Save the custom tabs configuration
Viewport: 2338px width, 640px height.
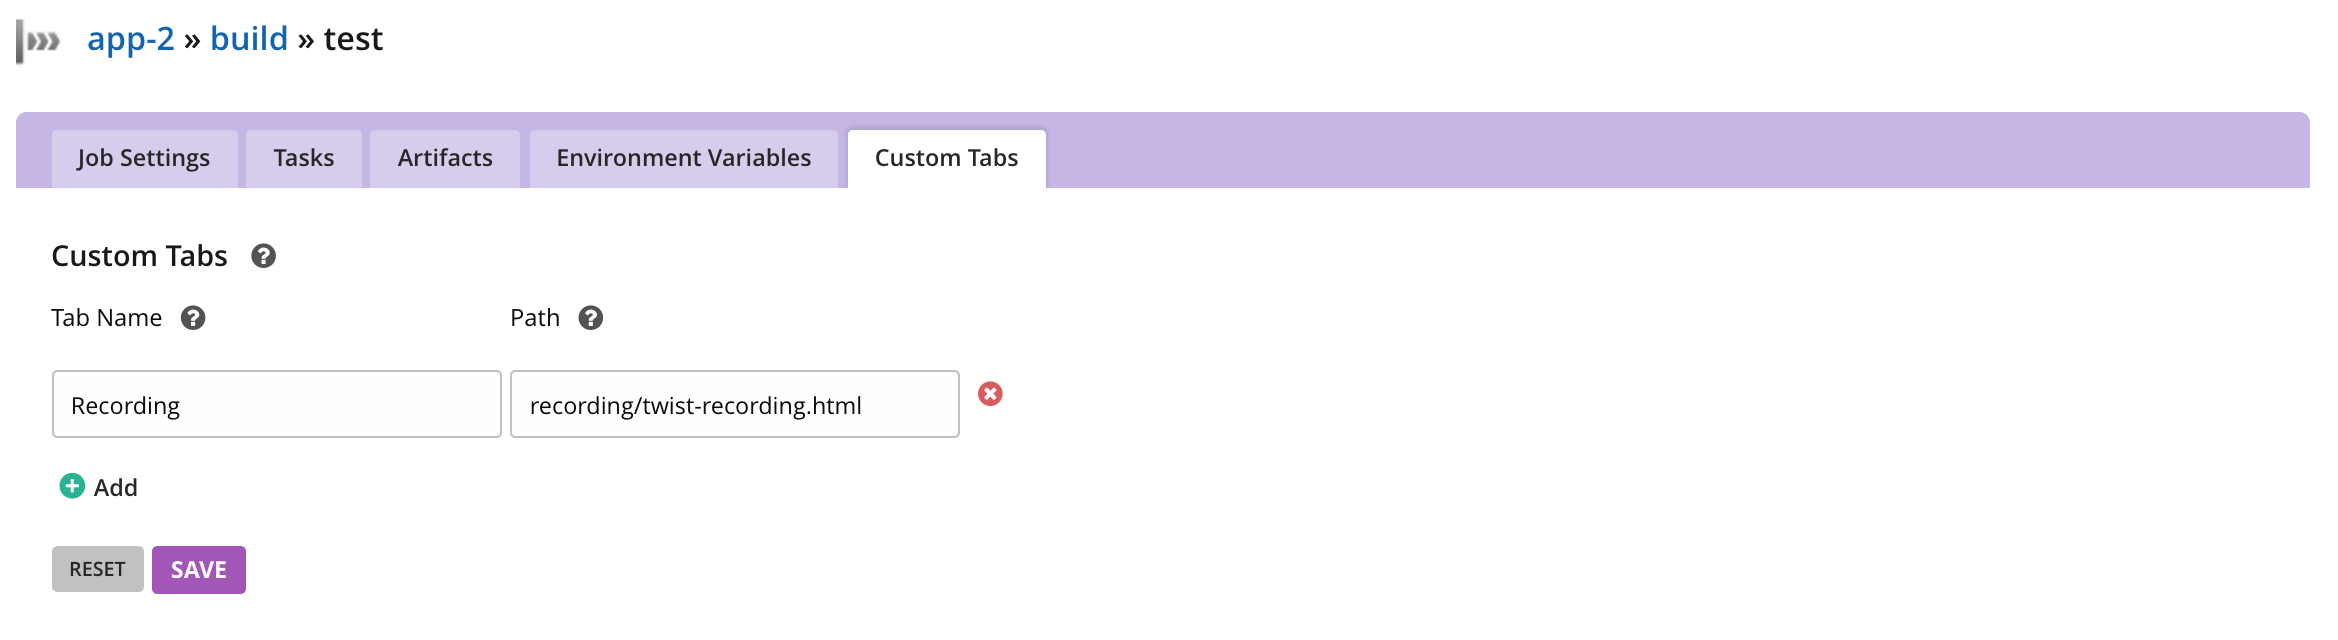pos(199,570)
